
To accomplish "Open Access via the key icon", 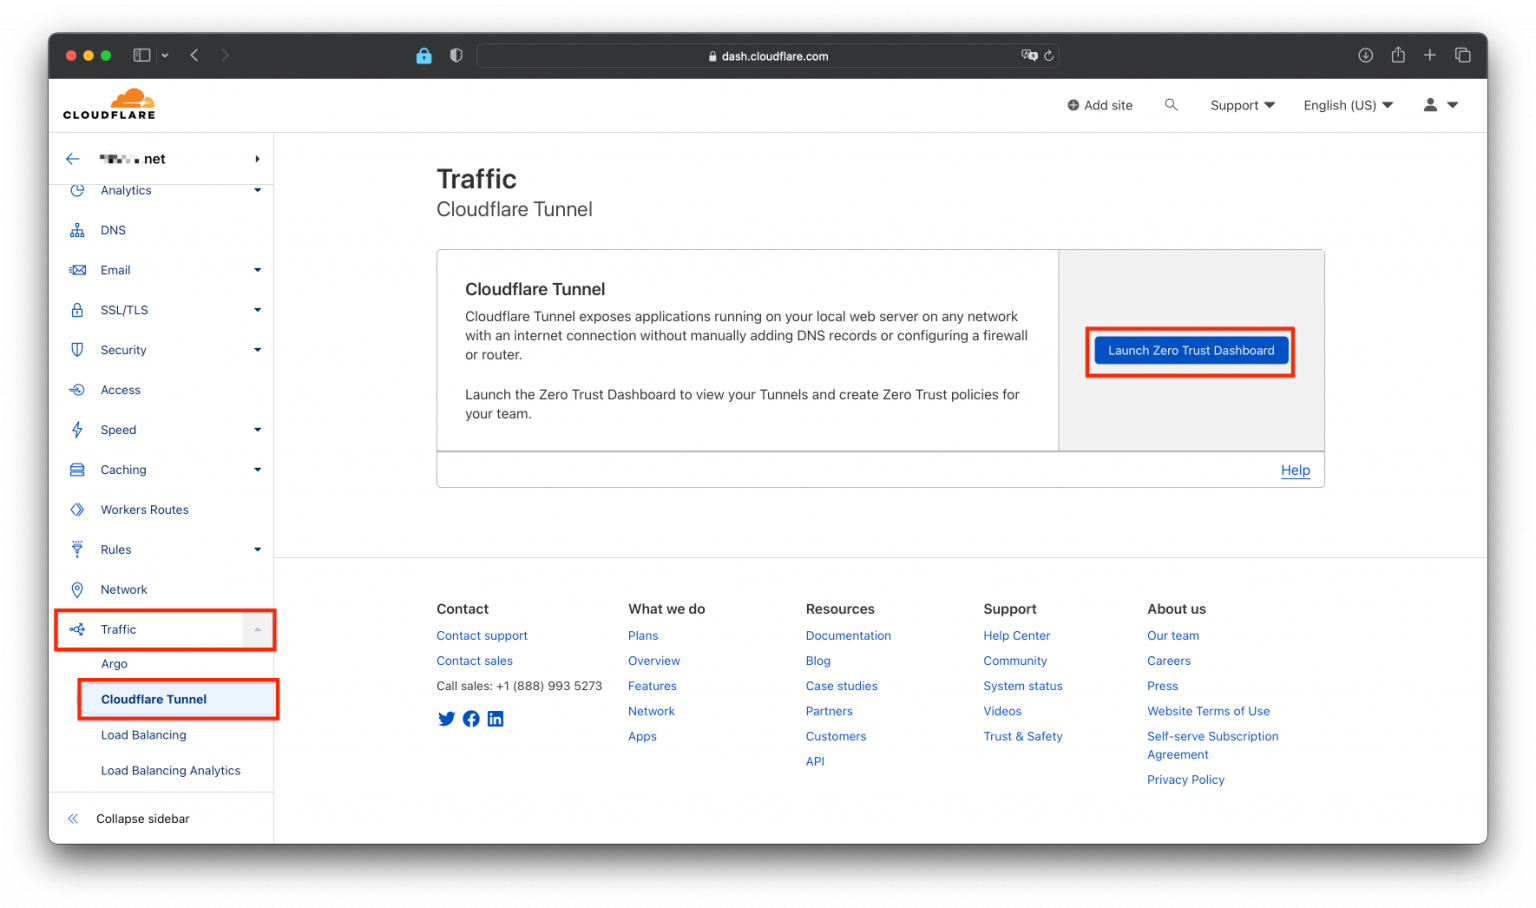I will coord(78,390).
